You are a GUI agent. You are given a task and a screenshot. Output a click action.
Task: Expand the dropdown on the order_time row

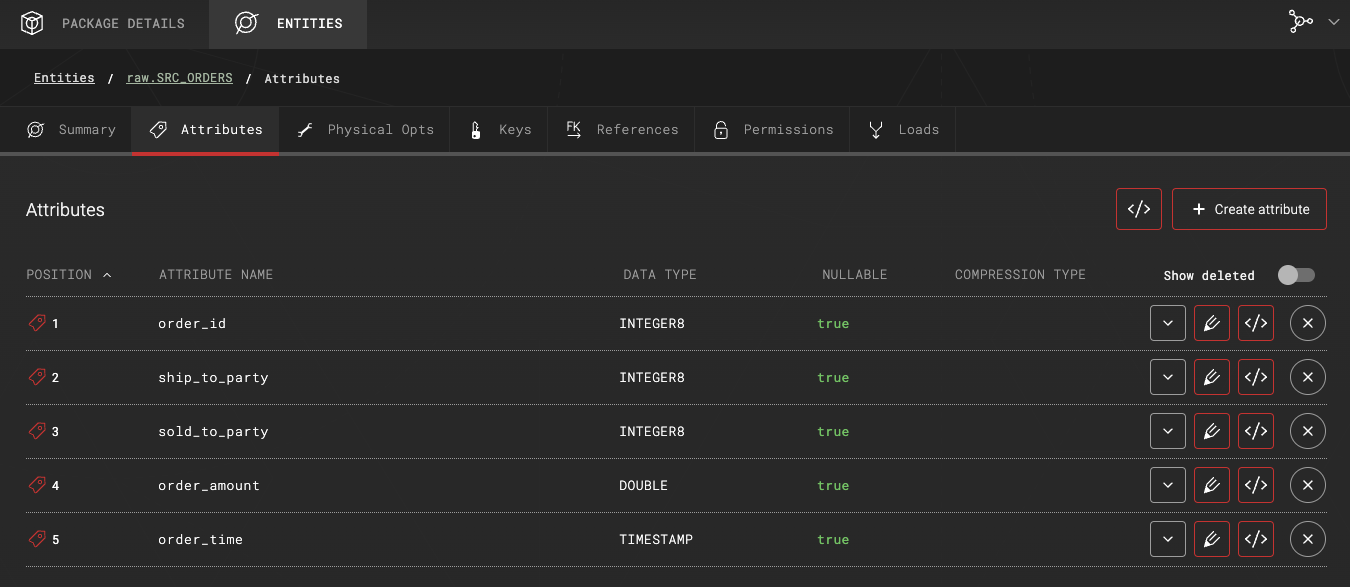point(1167,539)
